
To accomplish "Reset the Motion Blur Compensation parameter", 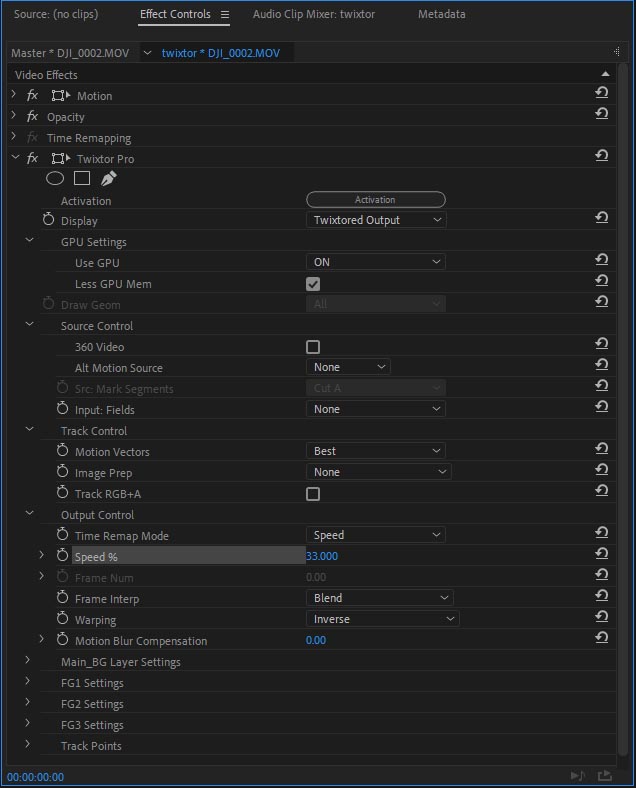I will tap(601, 638).
